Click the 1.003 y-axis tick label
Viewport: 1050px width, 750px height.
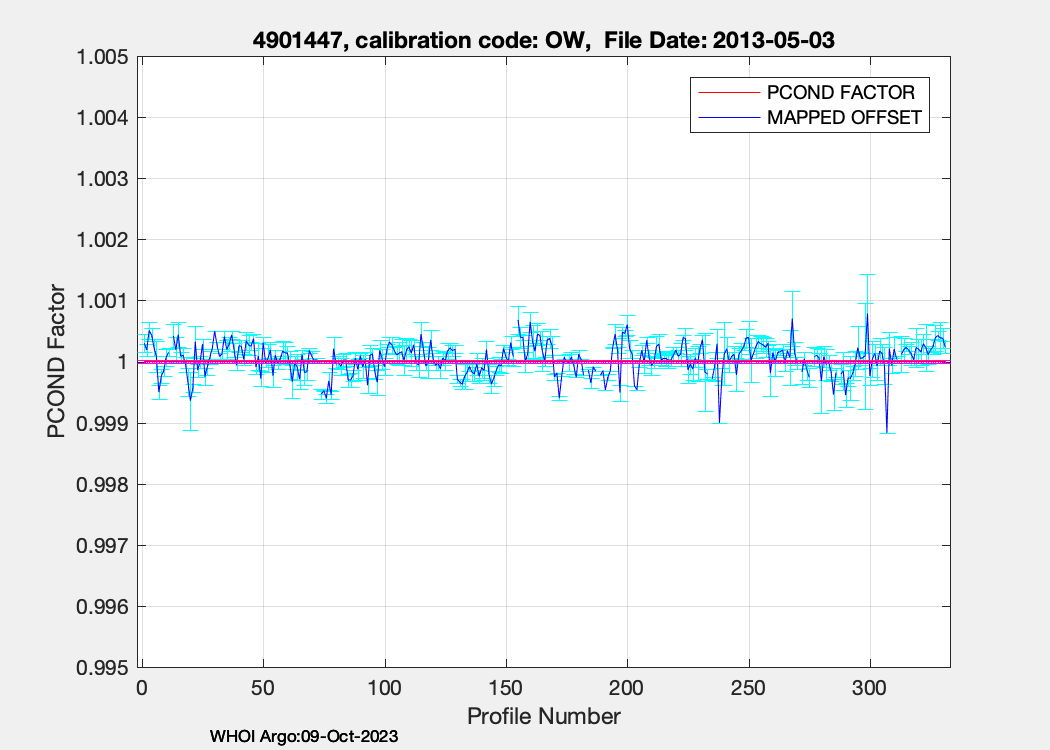click(x=103, y=178)
